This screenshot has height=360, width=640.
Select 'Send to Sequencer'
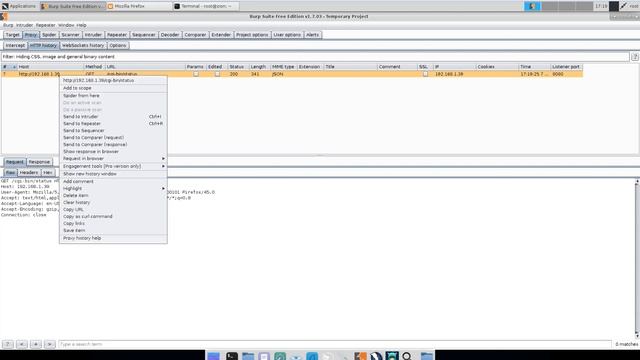point(113,130)
